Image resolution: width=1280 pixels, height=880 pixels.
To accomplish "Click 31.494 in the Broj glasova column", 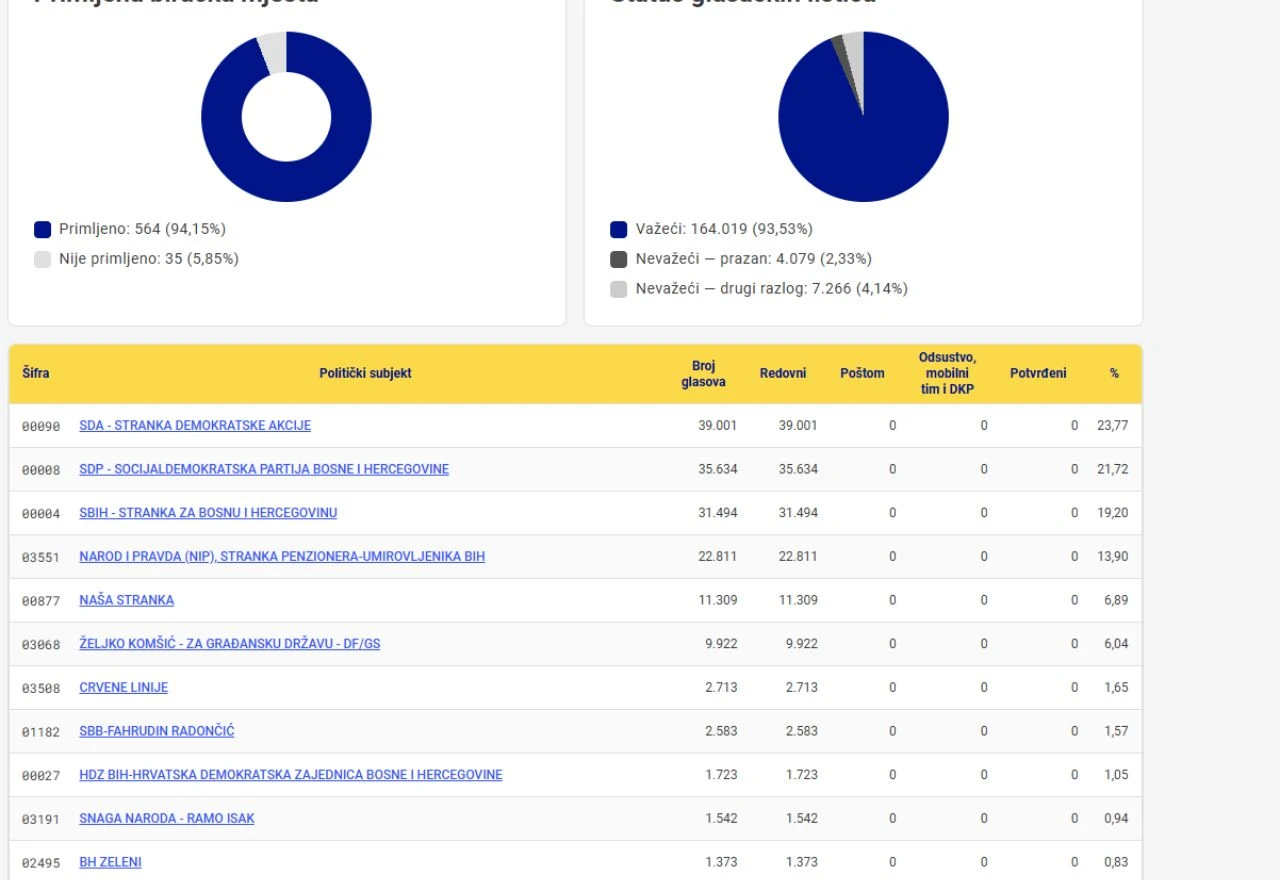I will 718,513.
